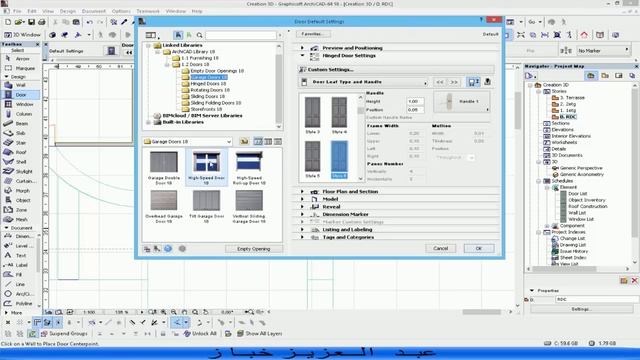Open the Edit menu

32,11
